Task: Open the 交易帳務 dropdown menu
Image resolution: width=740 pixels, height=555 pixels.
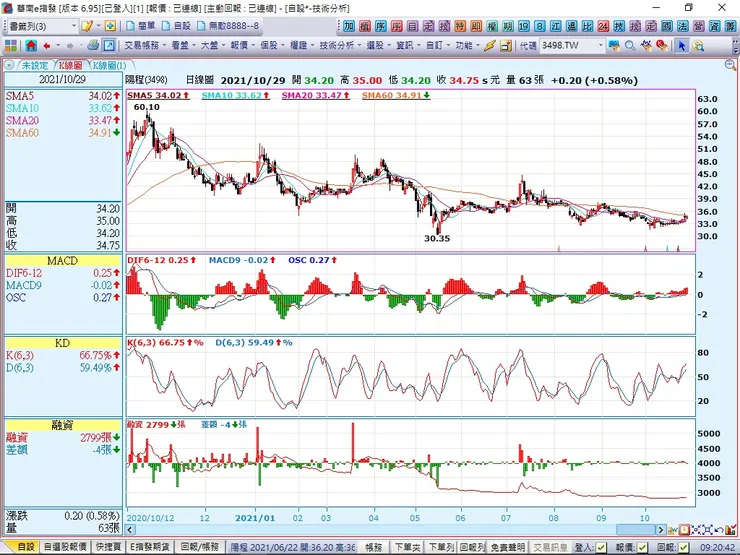Action: click(145, 46)
